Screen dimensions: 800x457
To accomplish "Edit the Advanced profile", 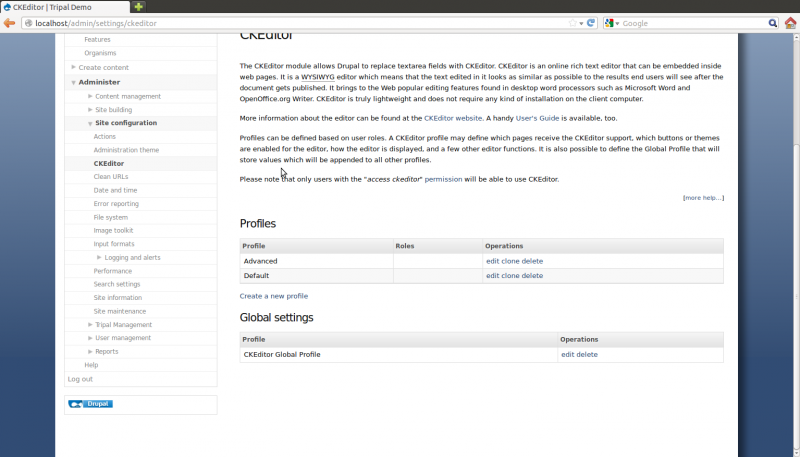I will coord(492,261).
